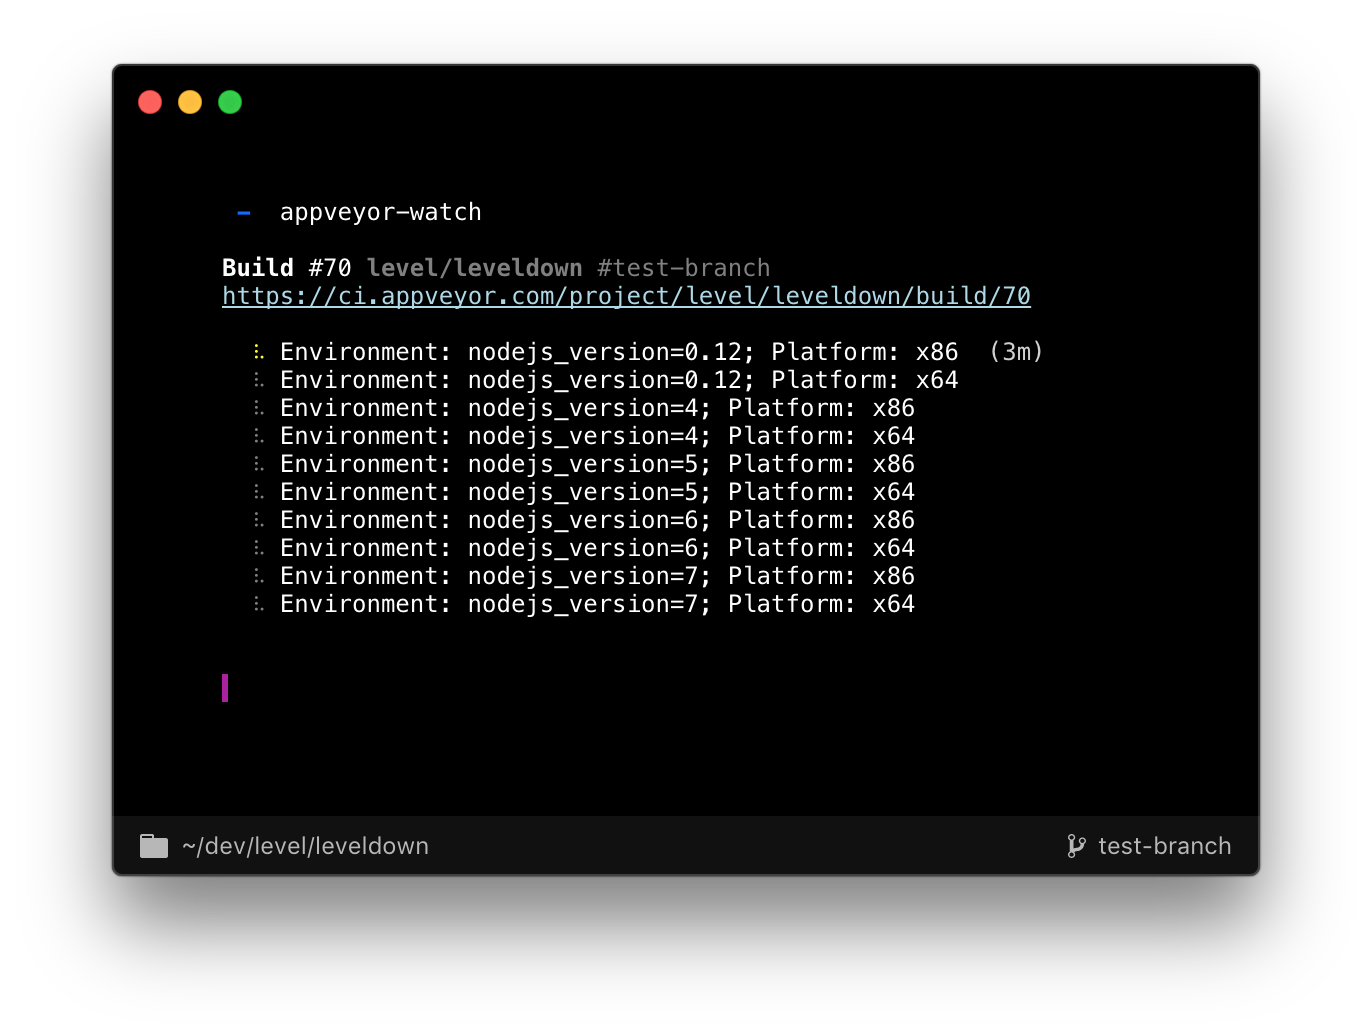Viewport: 1372px width, 1036px height.
Task: Click the yellow spinner beside nodejs_version=0.12 x86
Action: coord(259,352)
